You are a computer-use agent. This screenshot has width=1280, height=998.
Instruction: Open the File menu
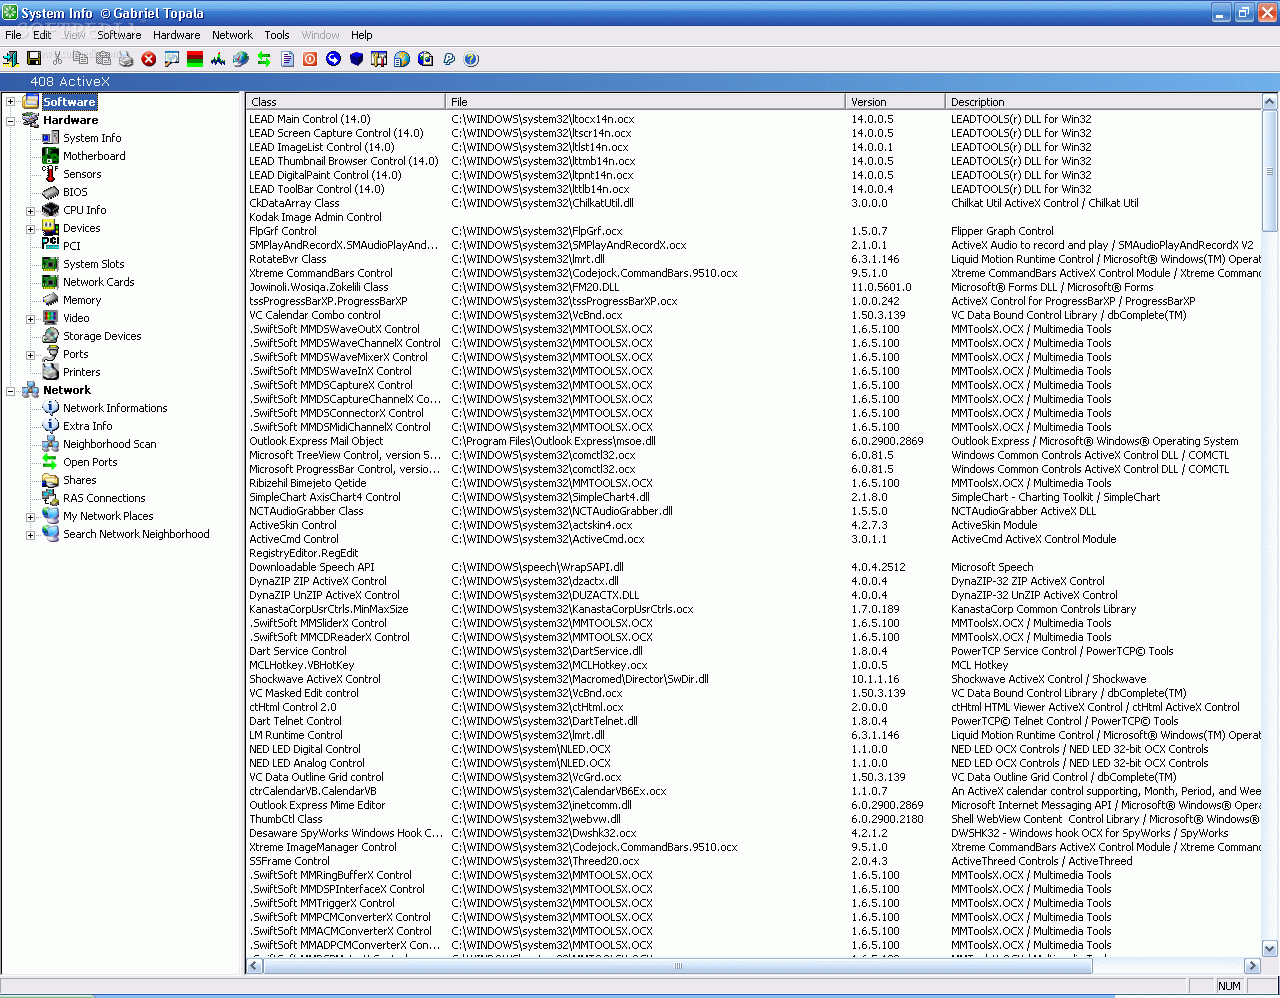tap(13, 35)
